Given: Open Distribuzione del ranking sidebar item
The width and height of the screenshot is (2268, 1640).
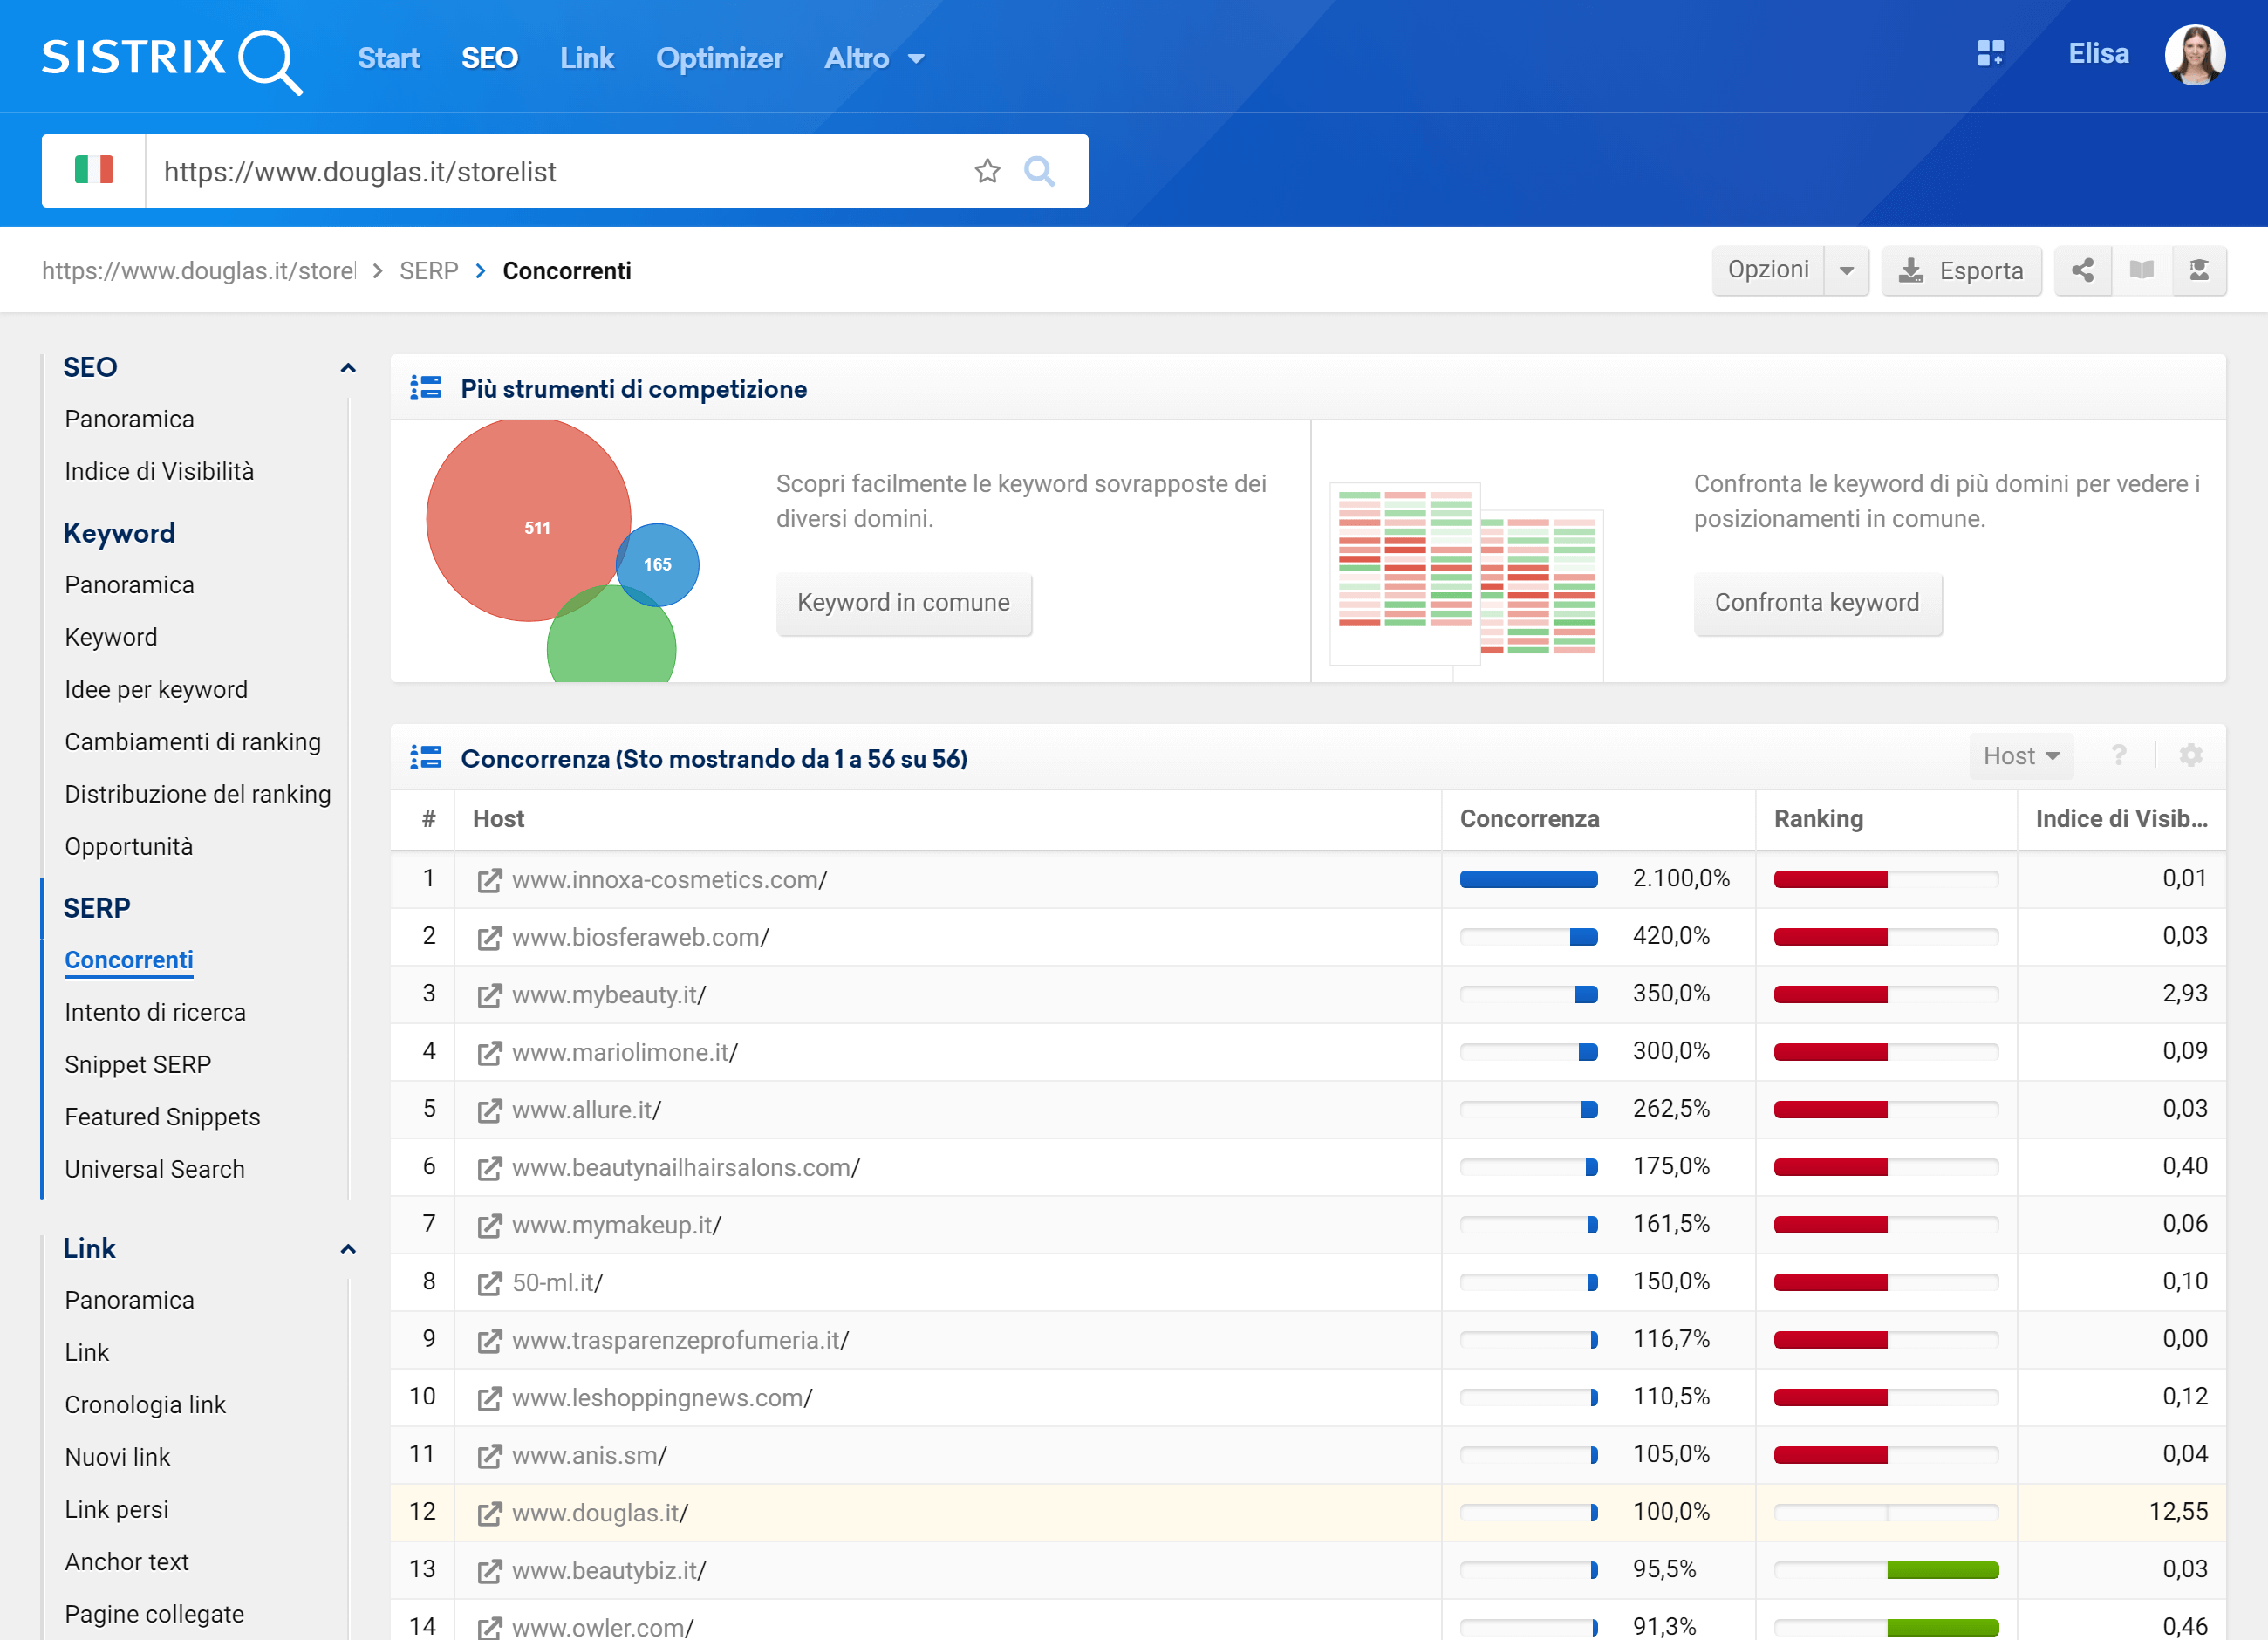Looking at the screenshot, I should (x=197, y=794).
